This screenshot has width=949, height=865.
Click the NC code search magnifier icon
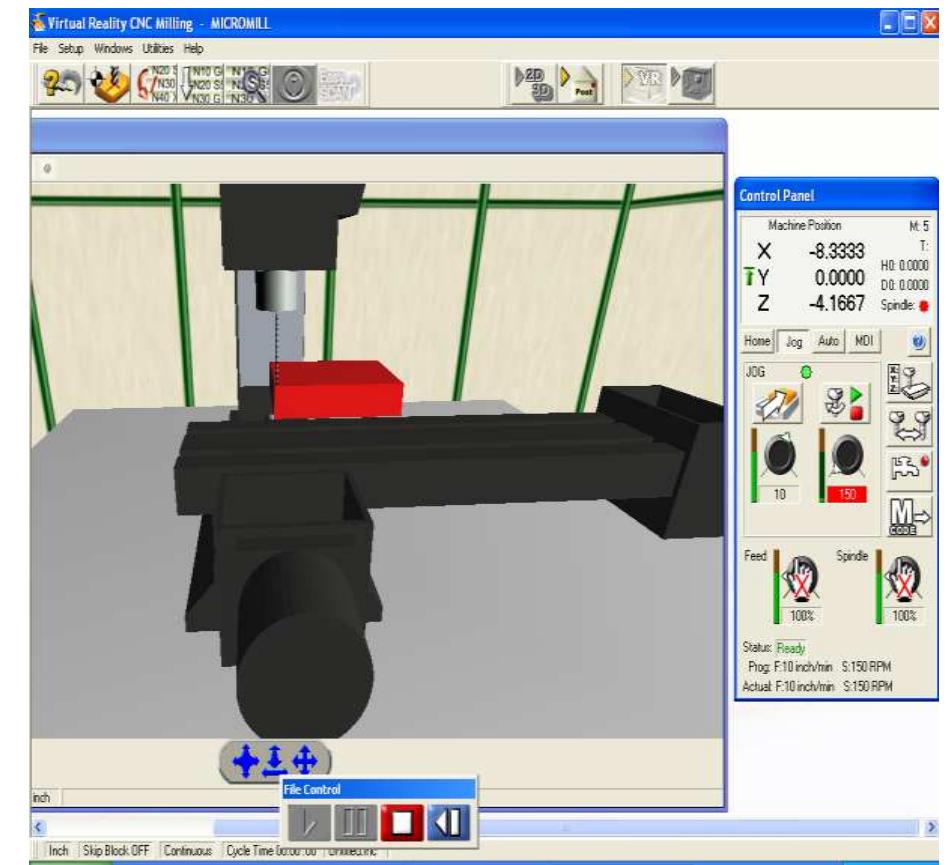(x=248, y=84)
